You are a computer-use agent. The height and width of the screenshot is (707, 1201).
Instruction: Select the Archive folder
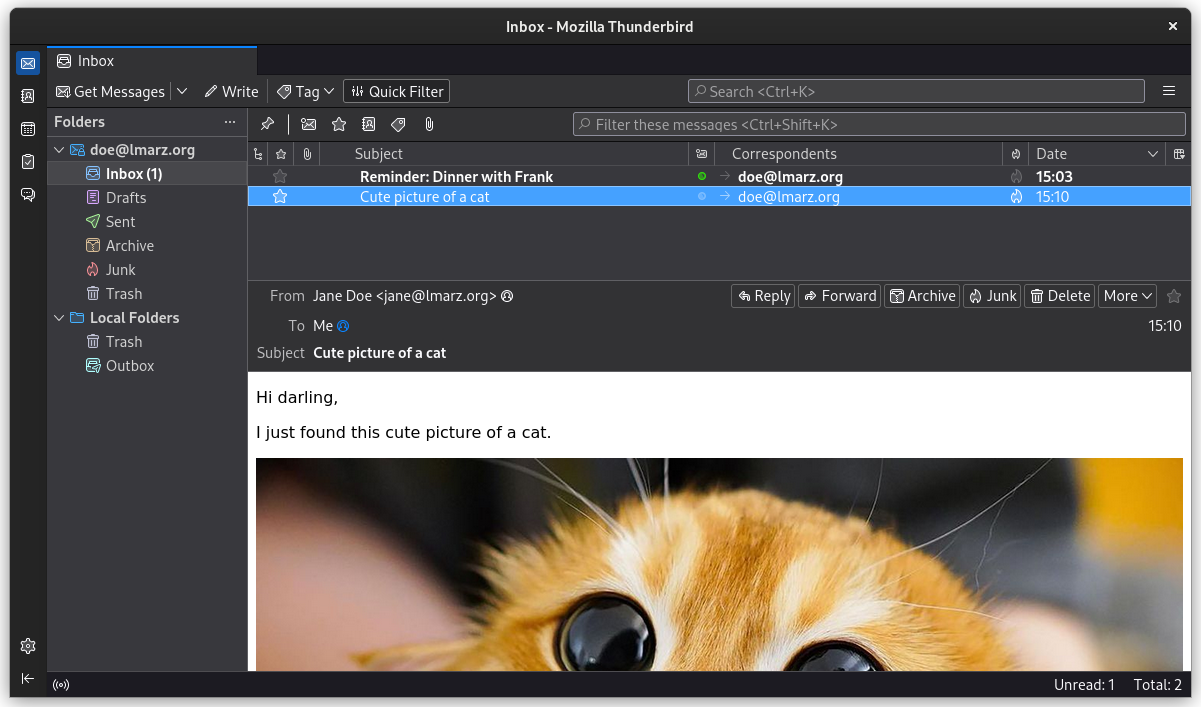pos(146,246)
